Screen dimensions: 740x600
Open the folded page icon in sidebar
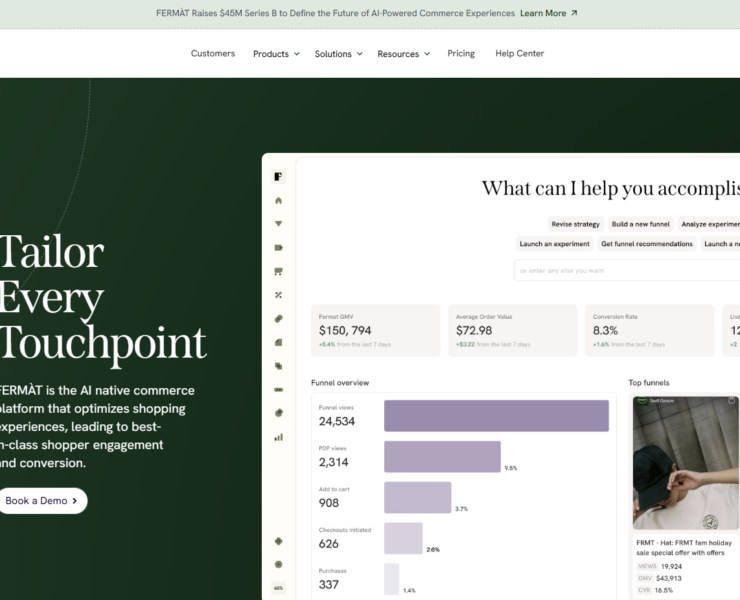pyautogui.click(x=278, y=342)
